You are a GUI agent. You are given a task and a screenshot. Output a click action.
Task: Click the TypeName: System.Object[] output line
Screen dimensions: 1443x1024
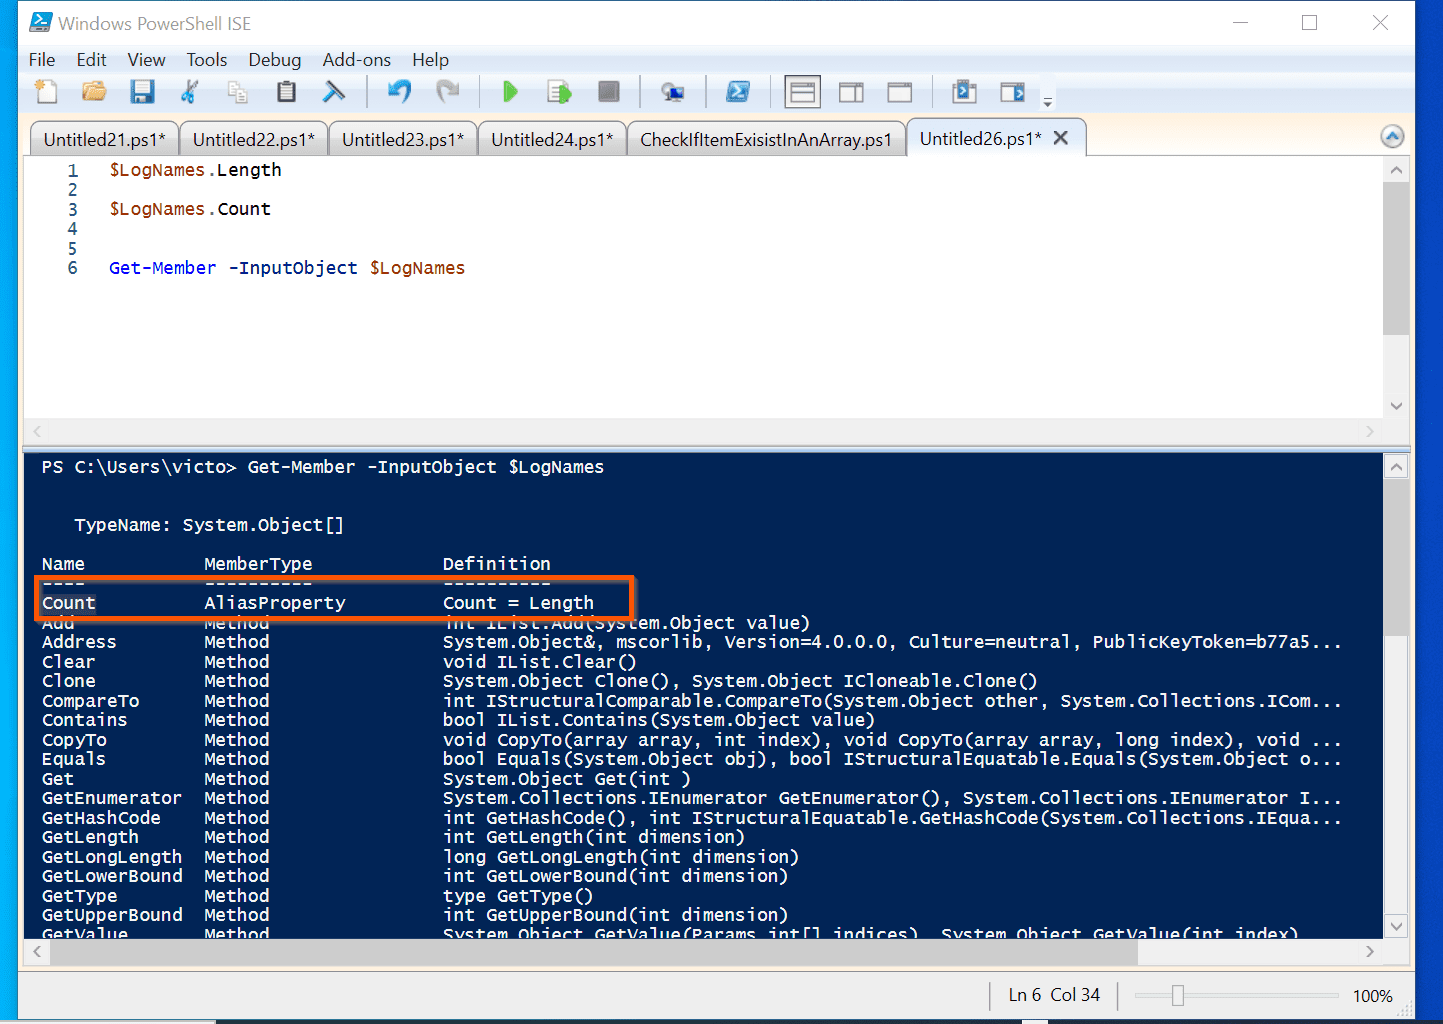pyautogui.click(x=208, y=525)
